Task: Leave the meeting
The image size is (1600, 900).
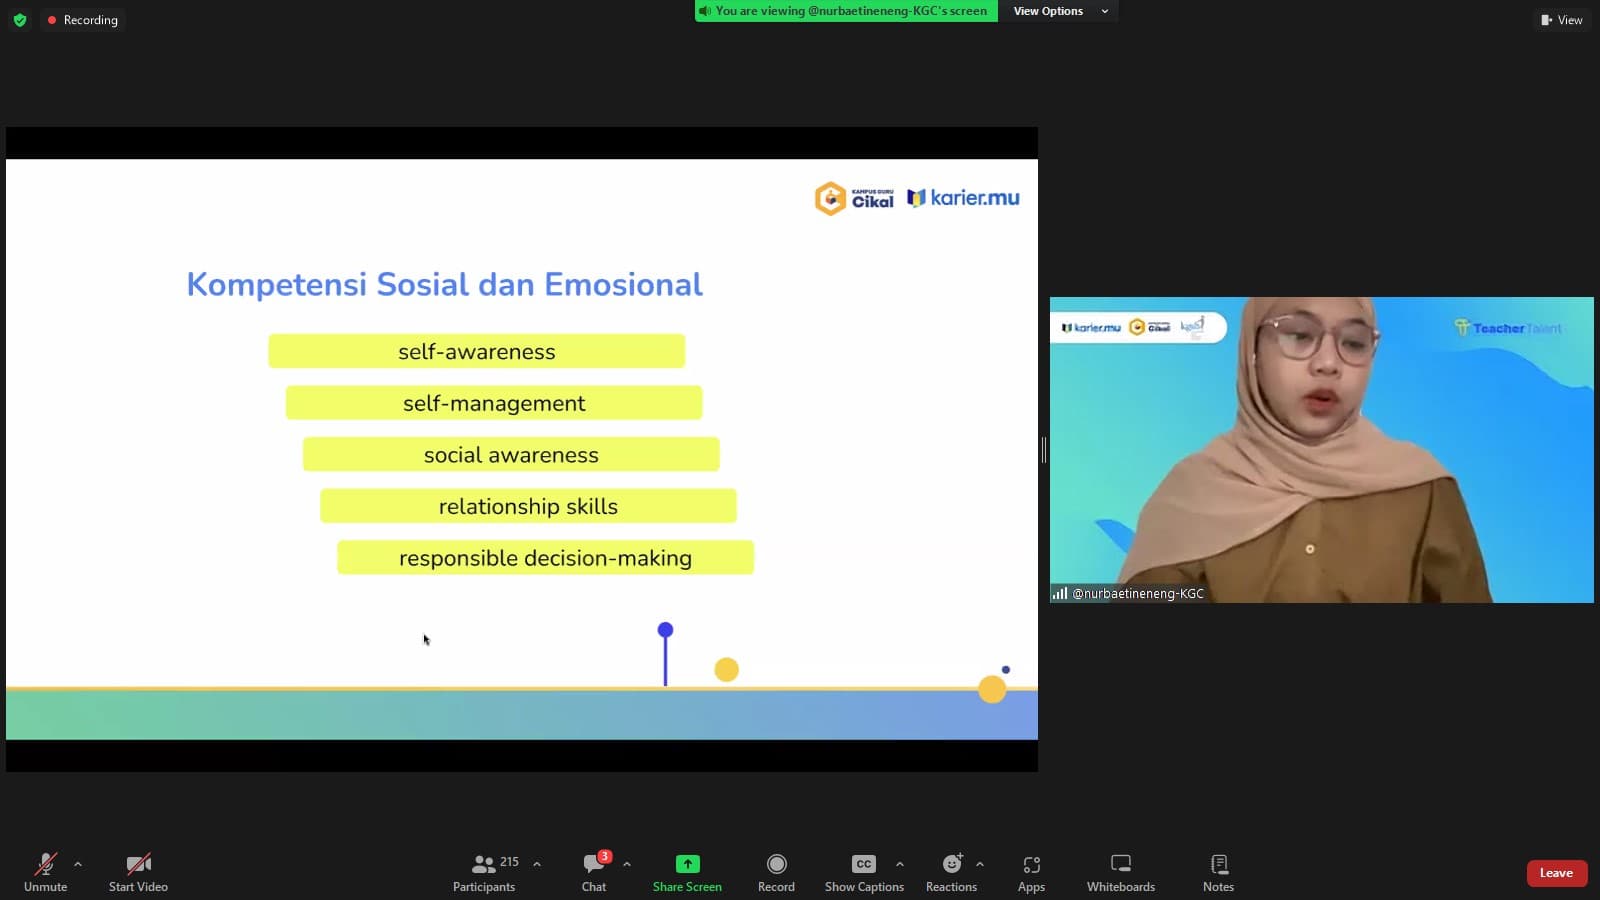Action: 1556,873
